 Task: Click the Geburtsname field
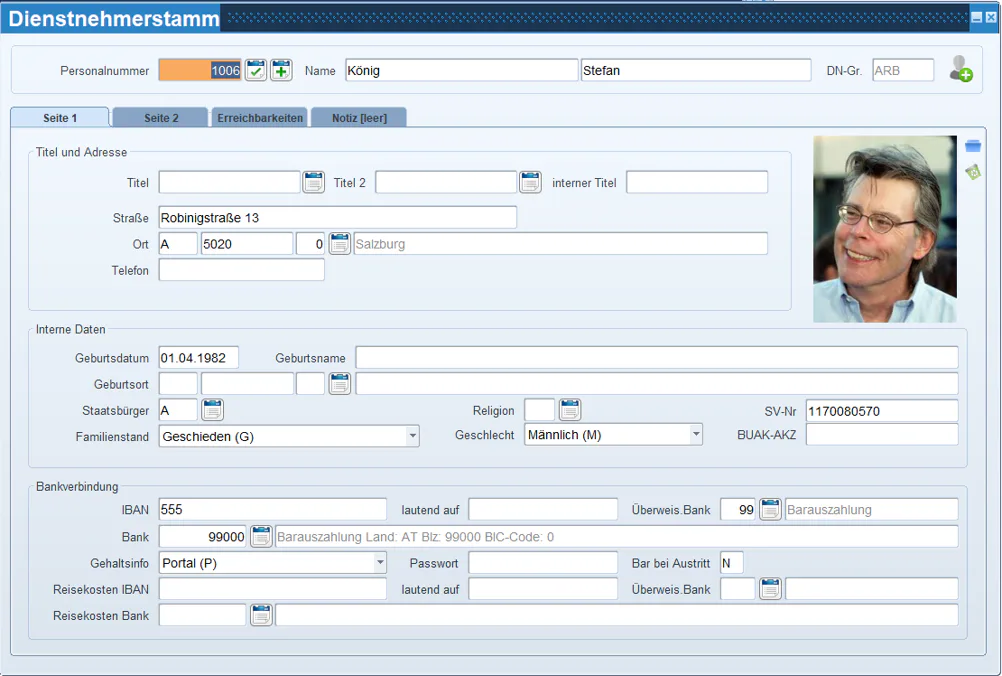(657, 357)
